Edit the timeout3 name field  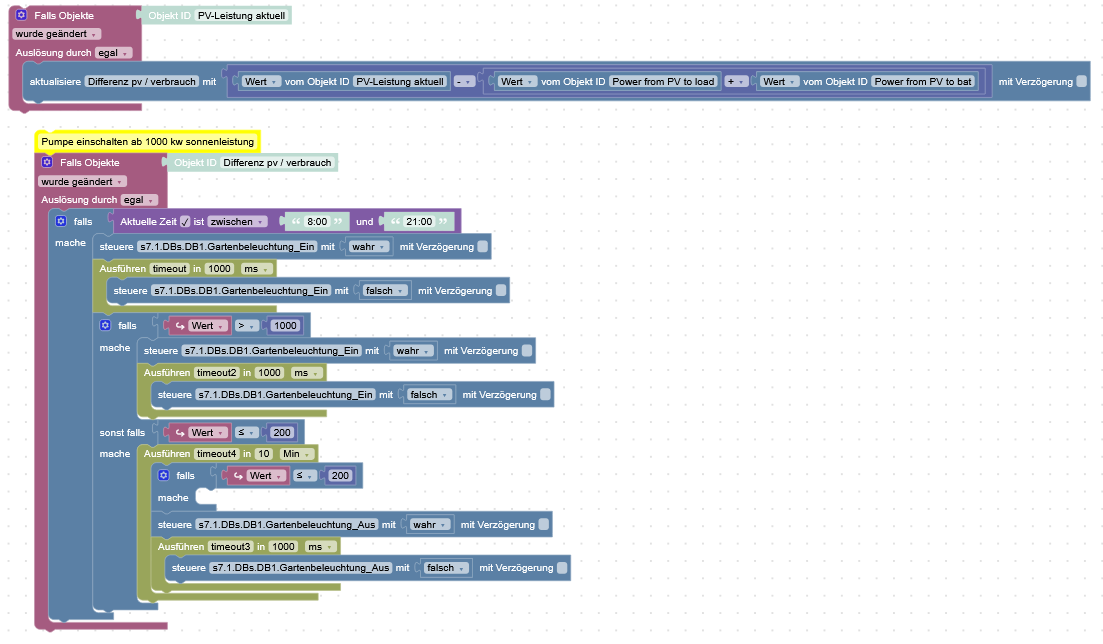[230, 547]
